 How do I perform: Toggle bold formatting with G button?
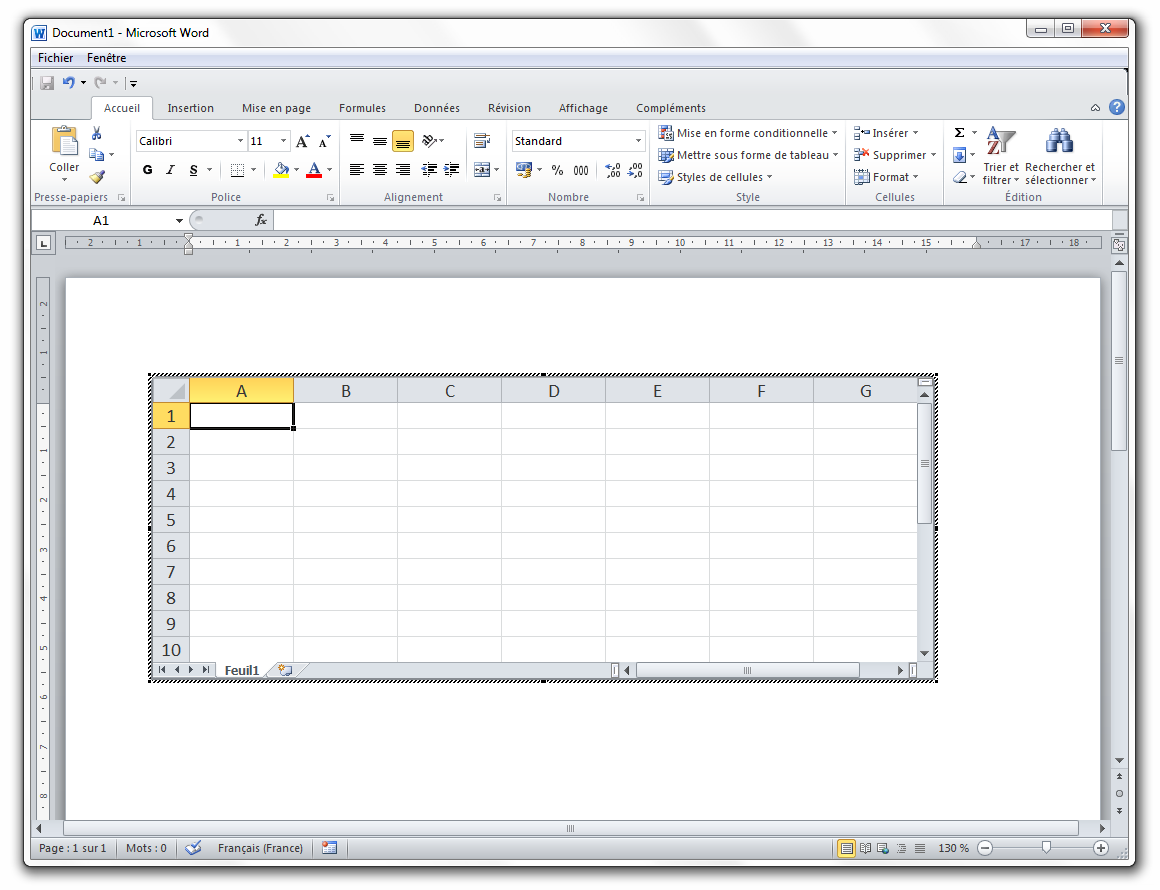pos(148,170)
